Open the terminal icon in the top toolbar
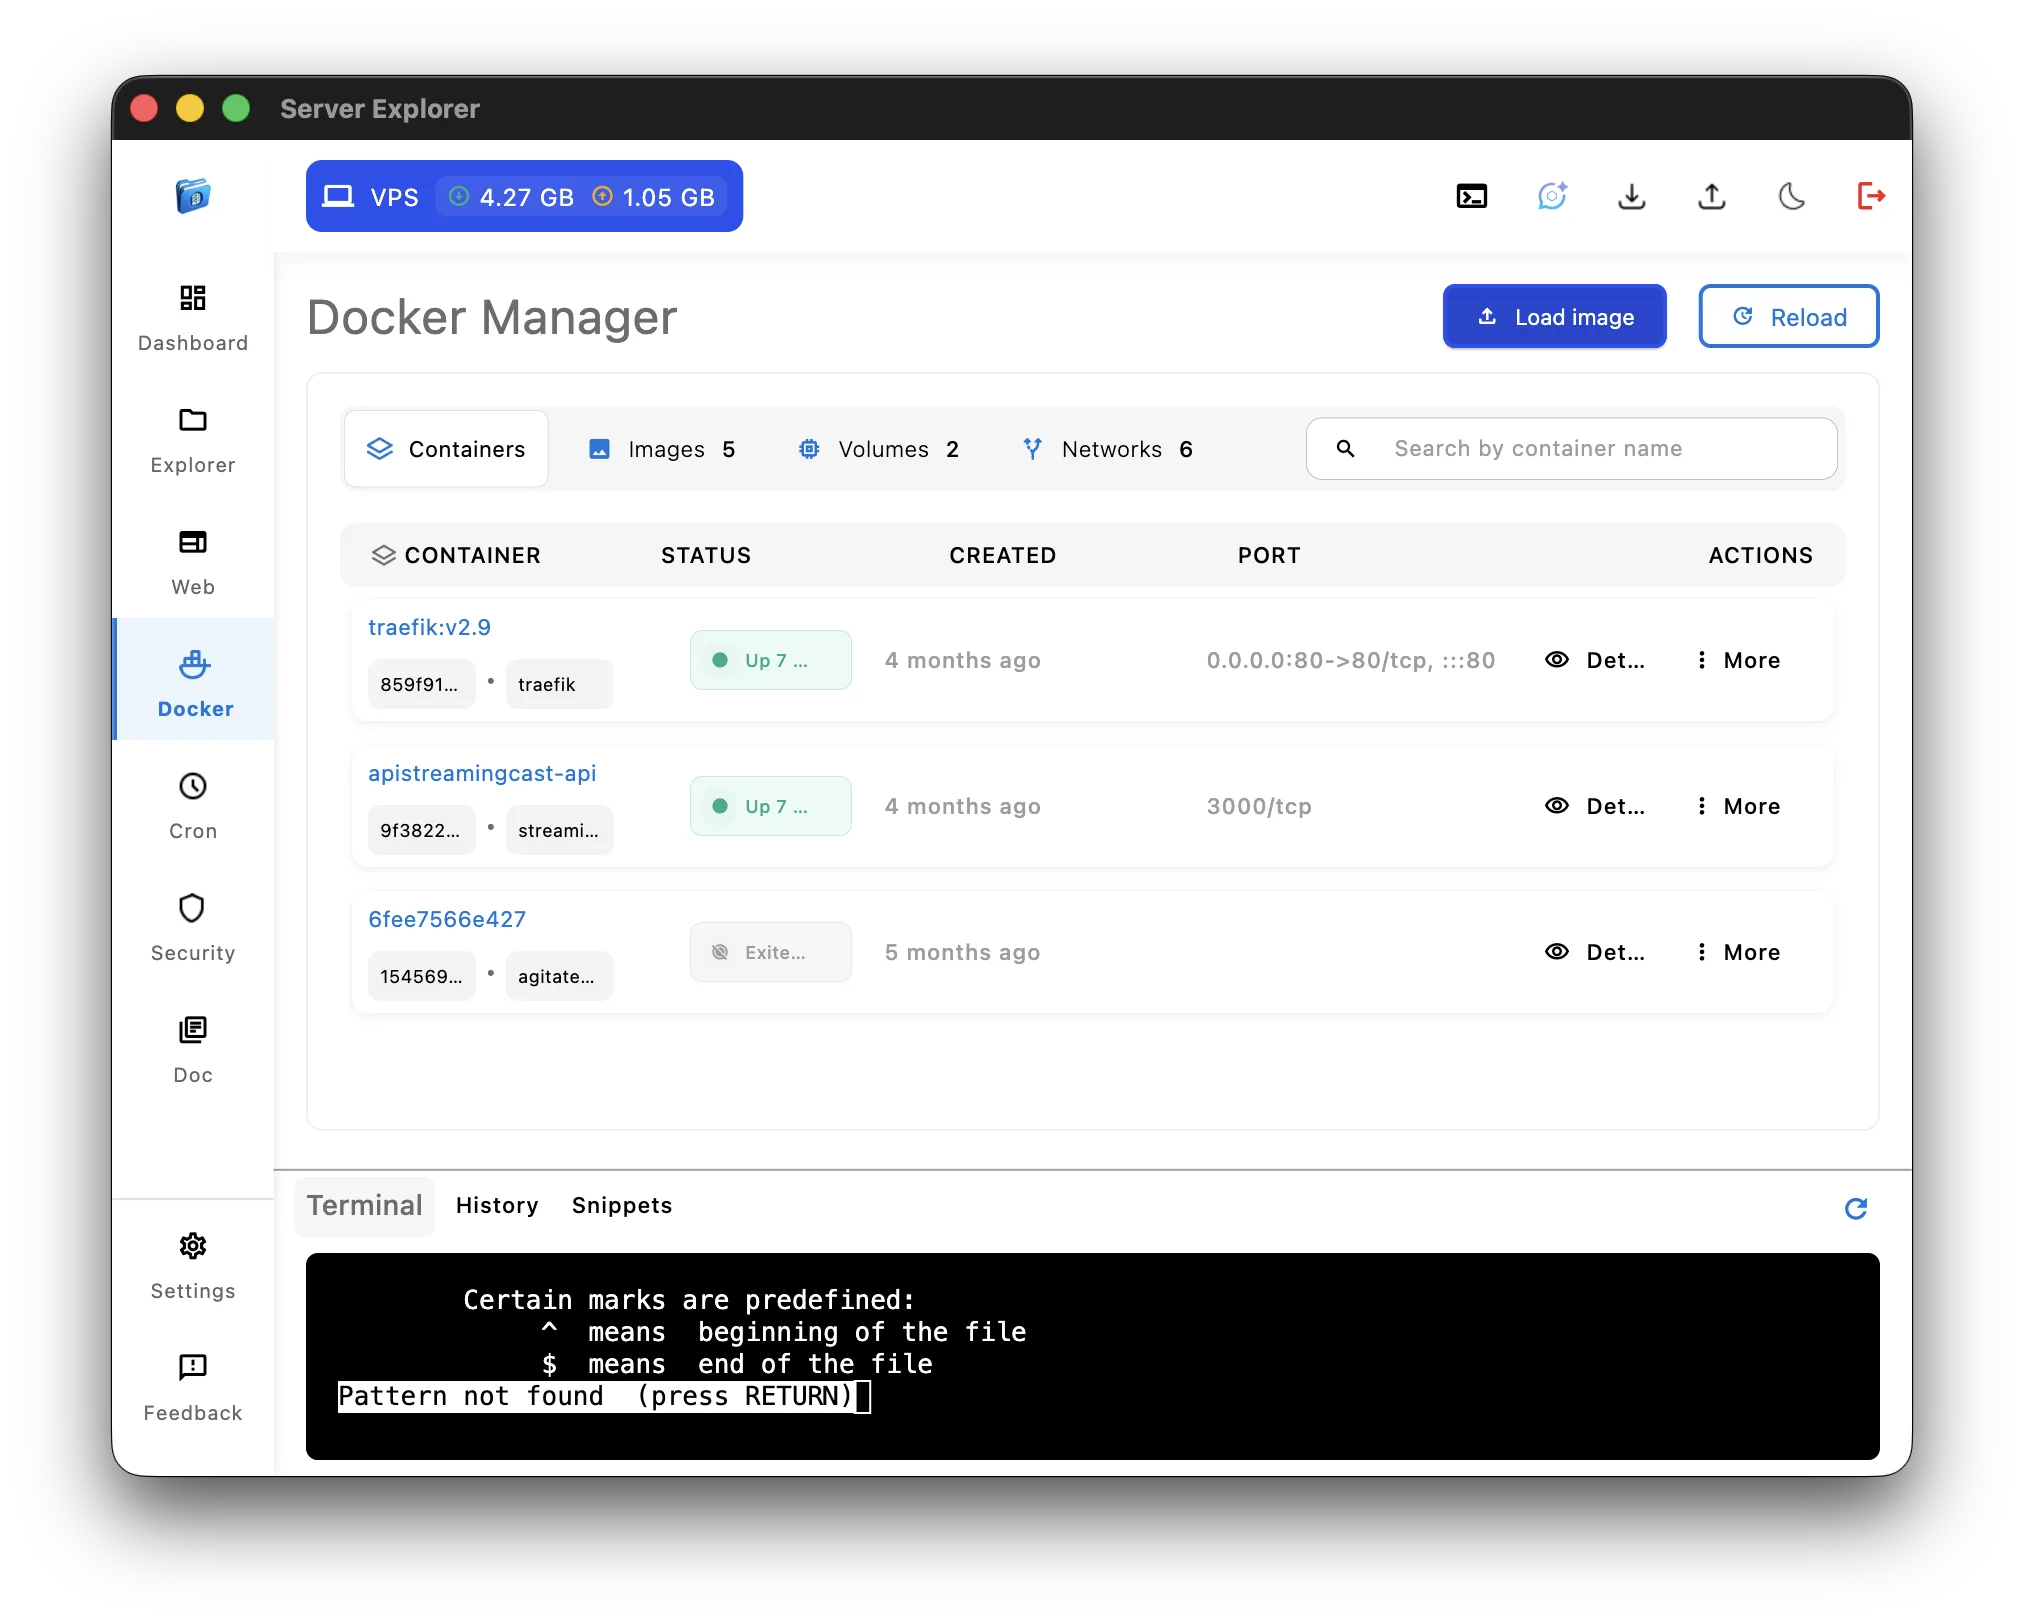Screen dimensions: 2024x1624 1470,196
